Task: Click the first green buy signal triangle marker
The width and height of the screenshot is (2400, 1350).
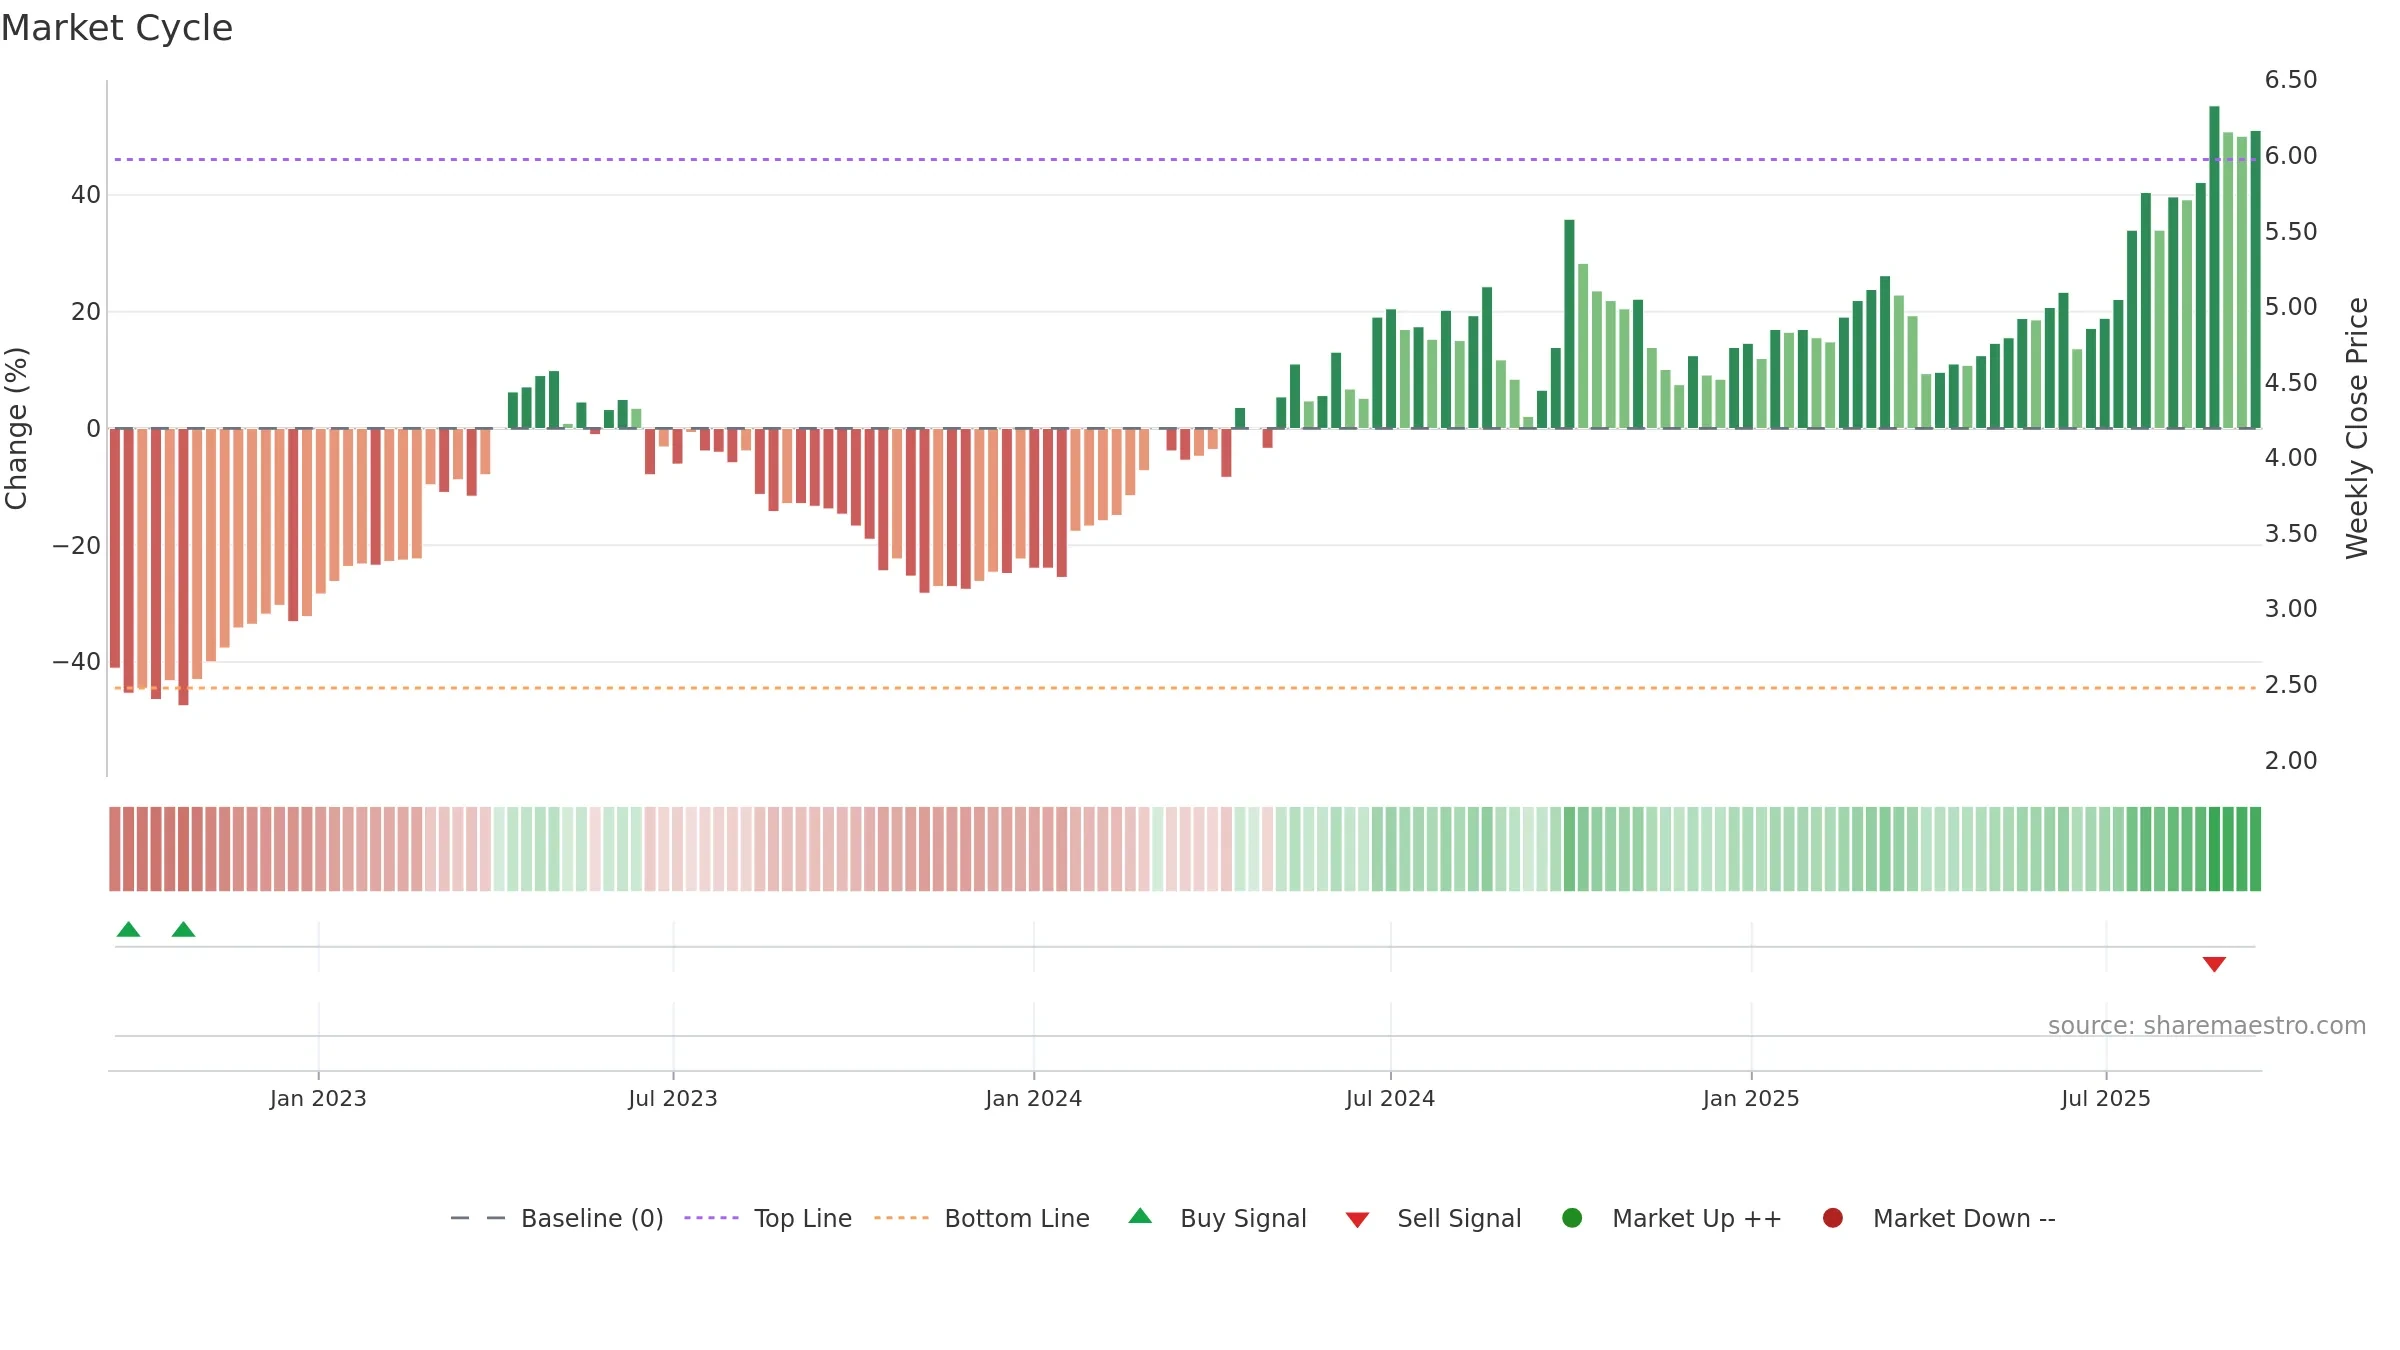Action: 128,929
